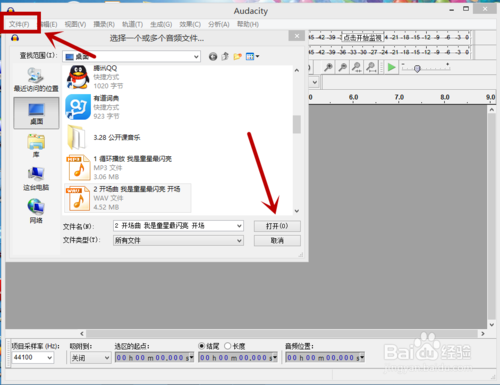
Task: Click horizontal scrollbar left arrow
Action: click(82, 333)
